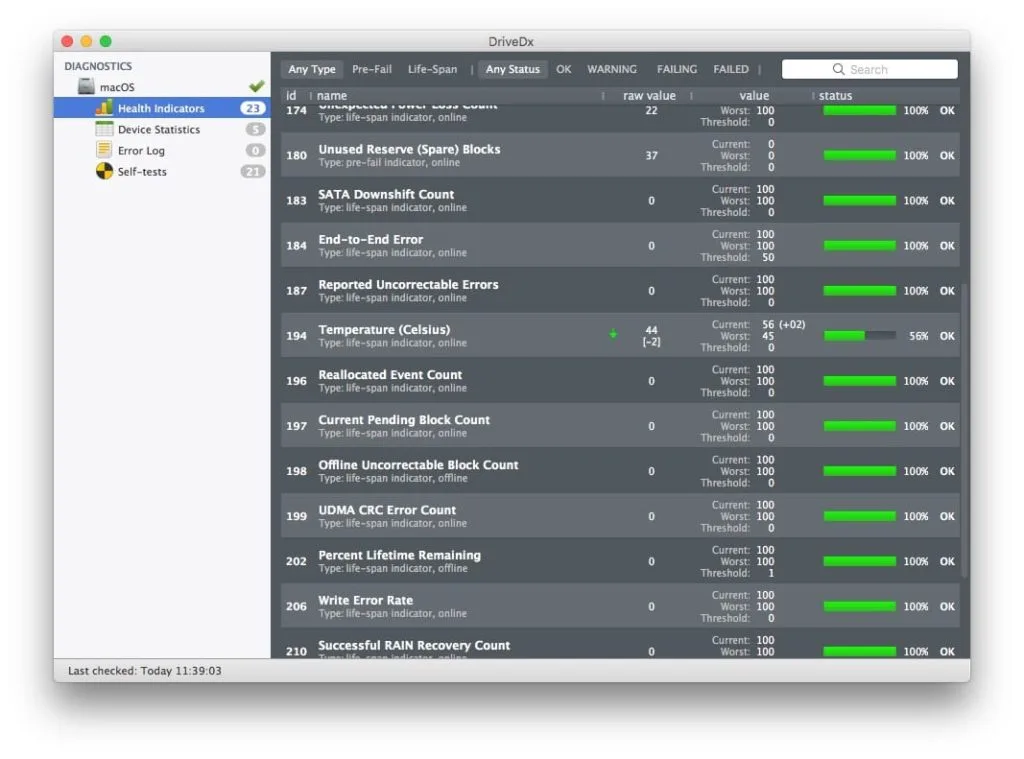Click the raw value 44 in Temperature row

pos(651,331)
